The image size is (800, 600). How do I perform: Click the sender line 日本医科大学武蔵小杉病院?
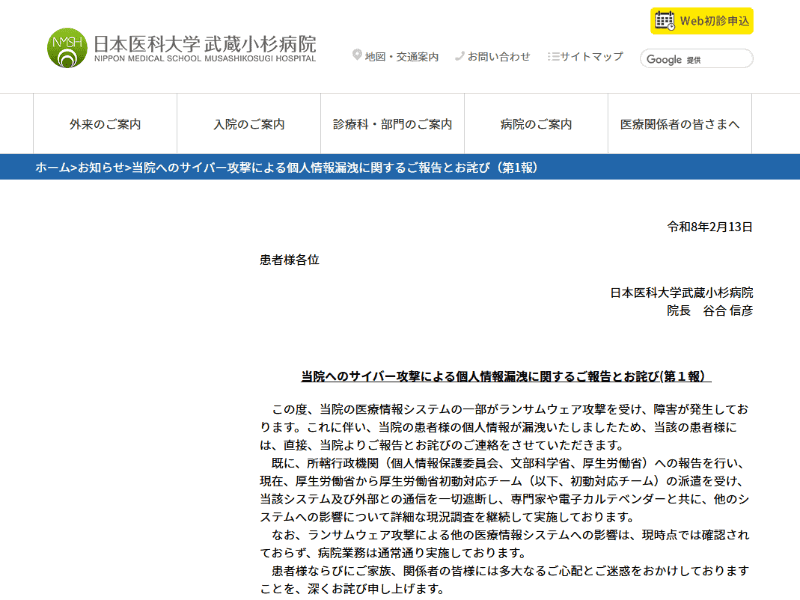tap(682, 292)
